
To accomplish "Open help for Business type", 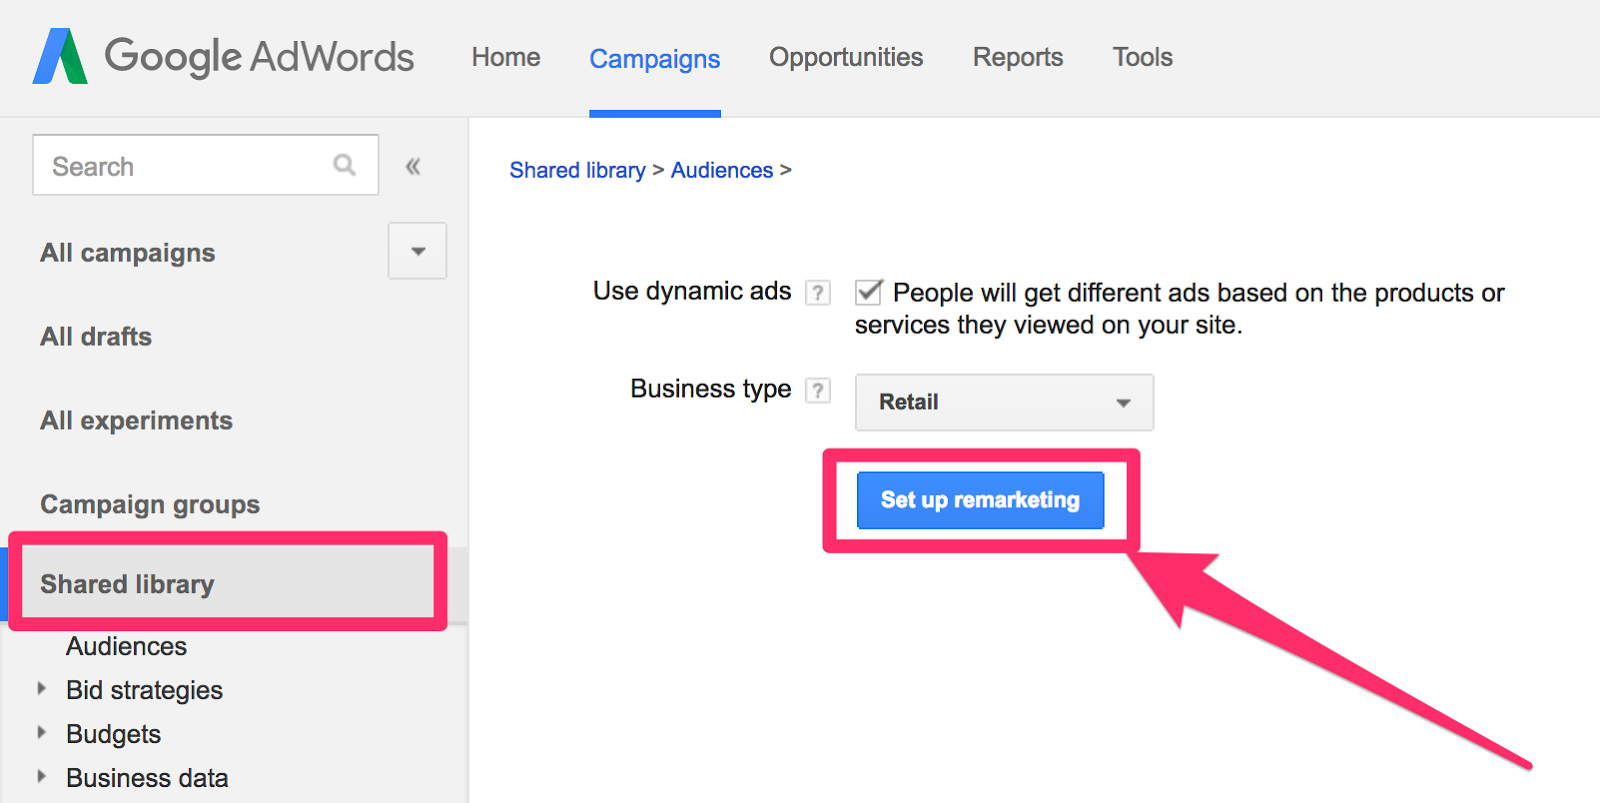I will pyautogui.click(x=818, y=390).
